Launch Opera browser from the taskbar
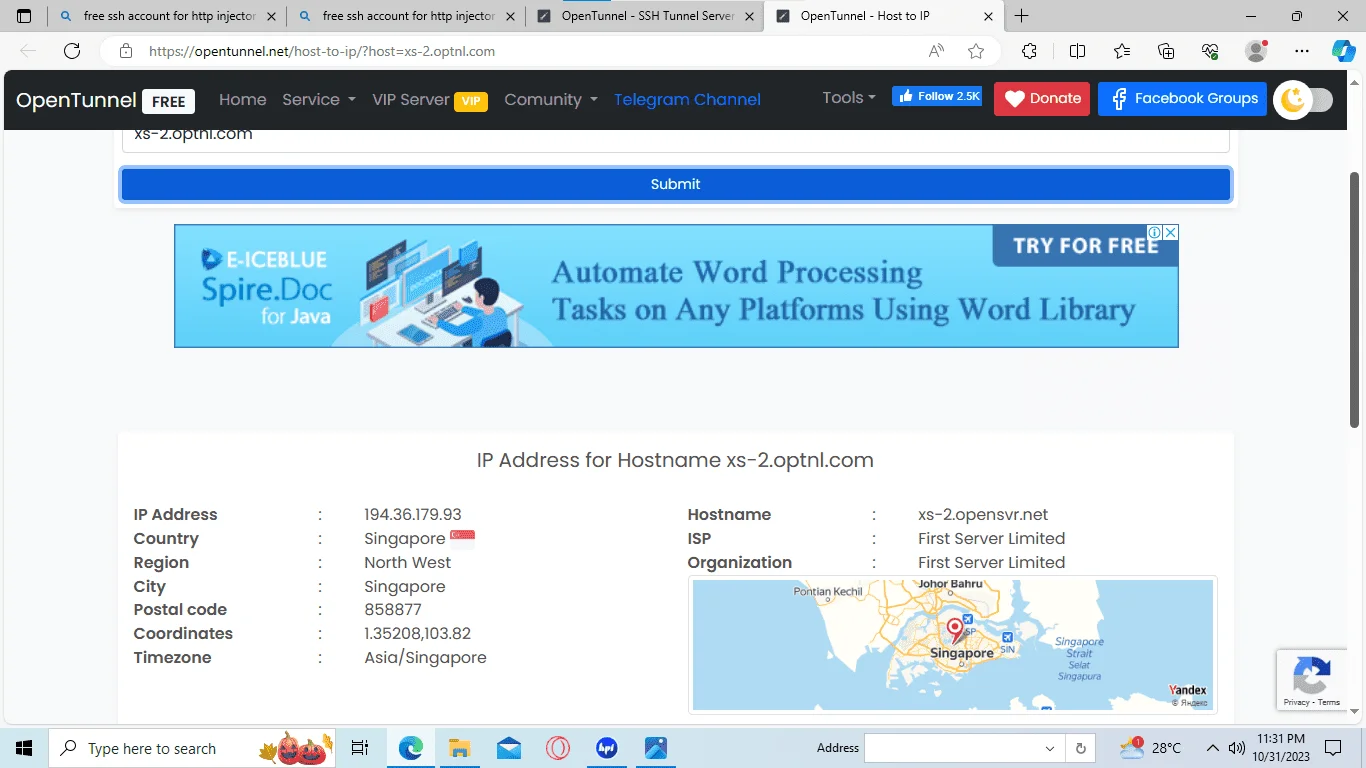 click(x=558, y=748)
